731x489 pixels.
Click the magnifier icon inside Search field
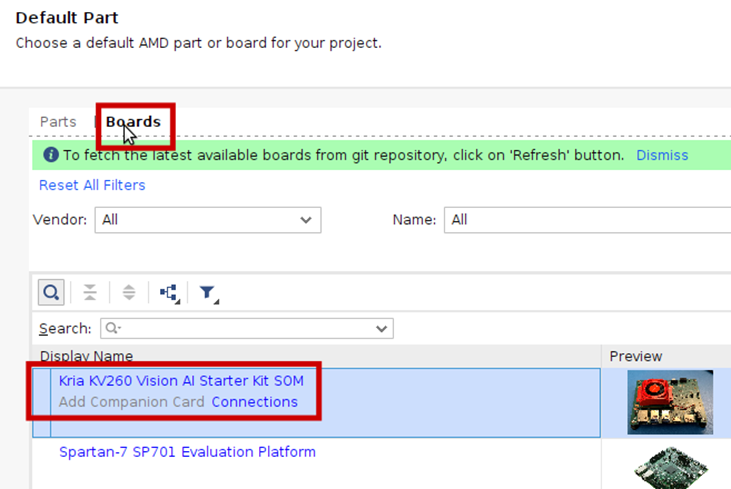pos(113,328)
